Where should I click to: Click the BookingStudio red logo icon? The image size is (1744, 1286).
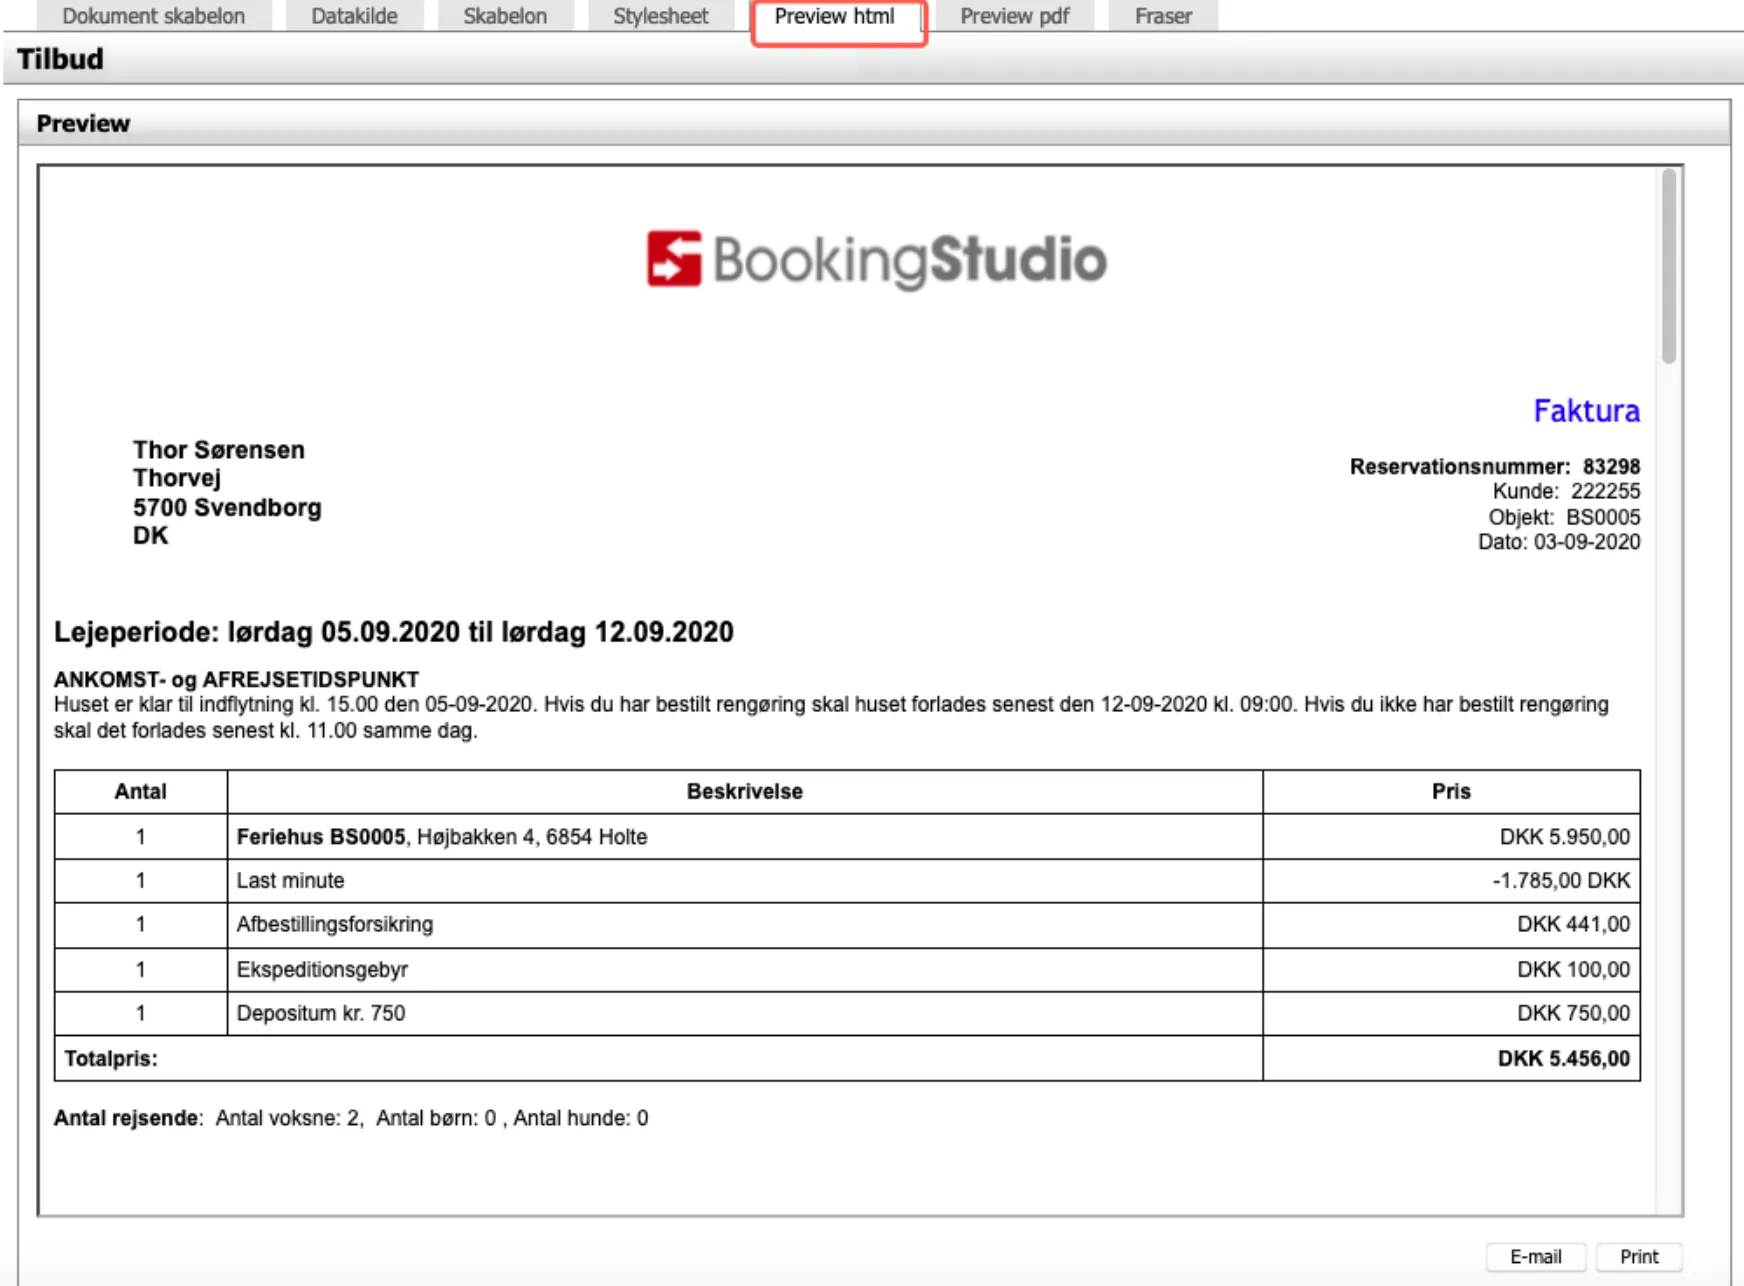pos(674,259)
